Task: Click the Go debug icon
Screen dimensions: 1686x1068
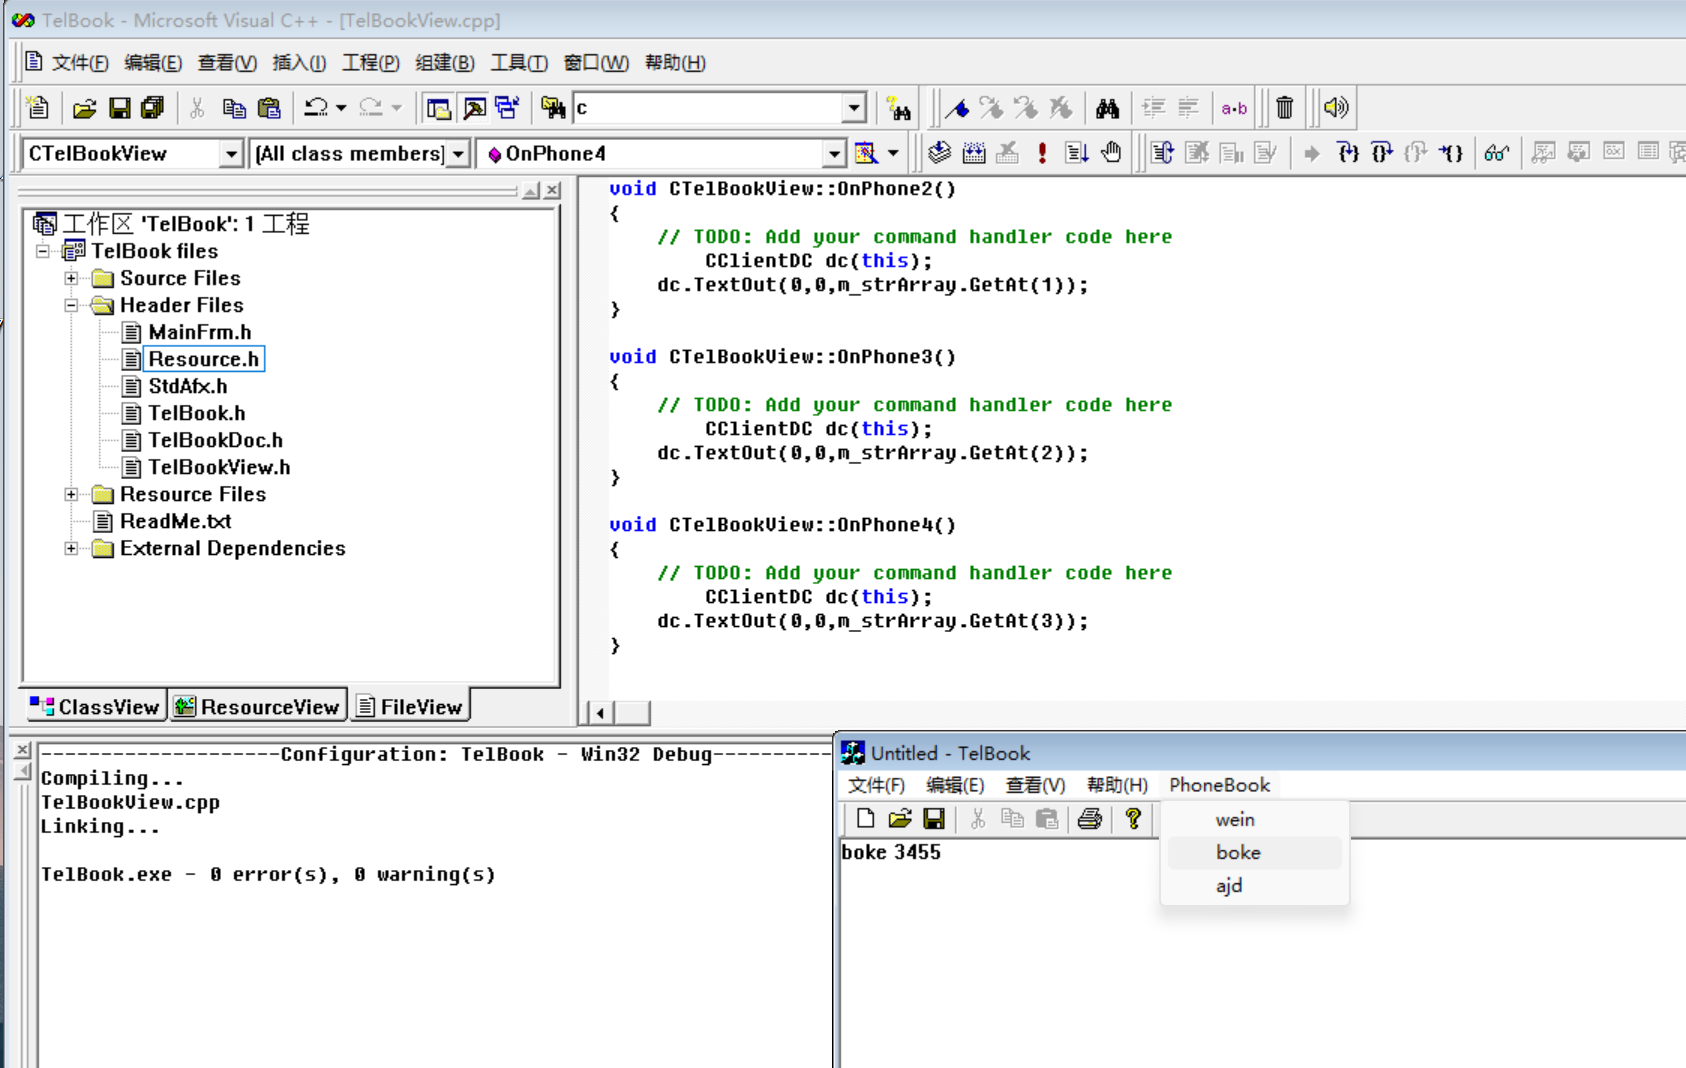Action: [1076, 153]
